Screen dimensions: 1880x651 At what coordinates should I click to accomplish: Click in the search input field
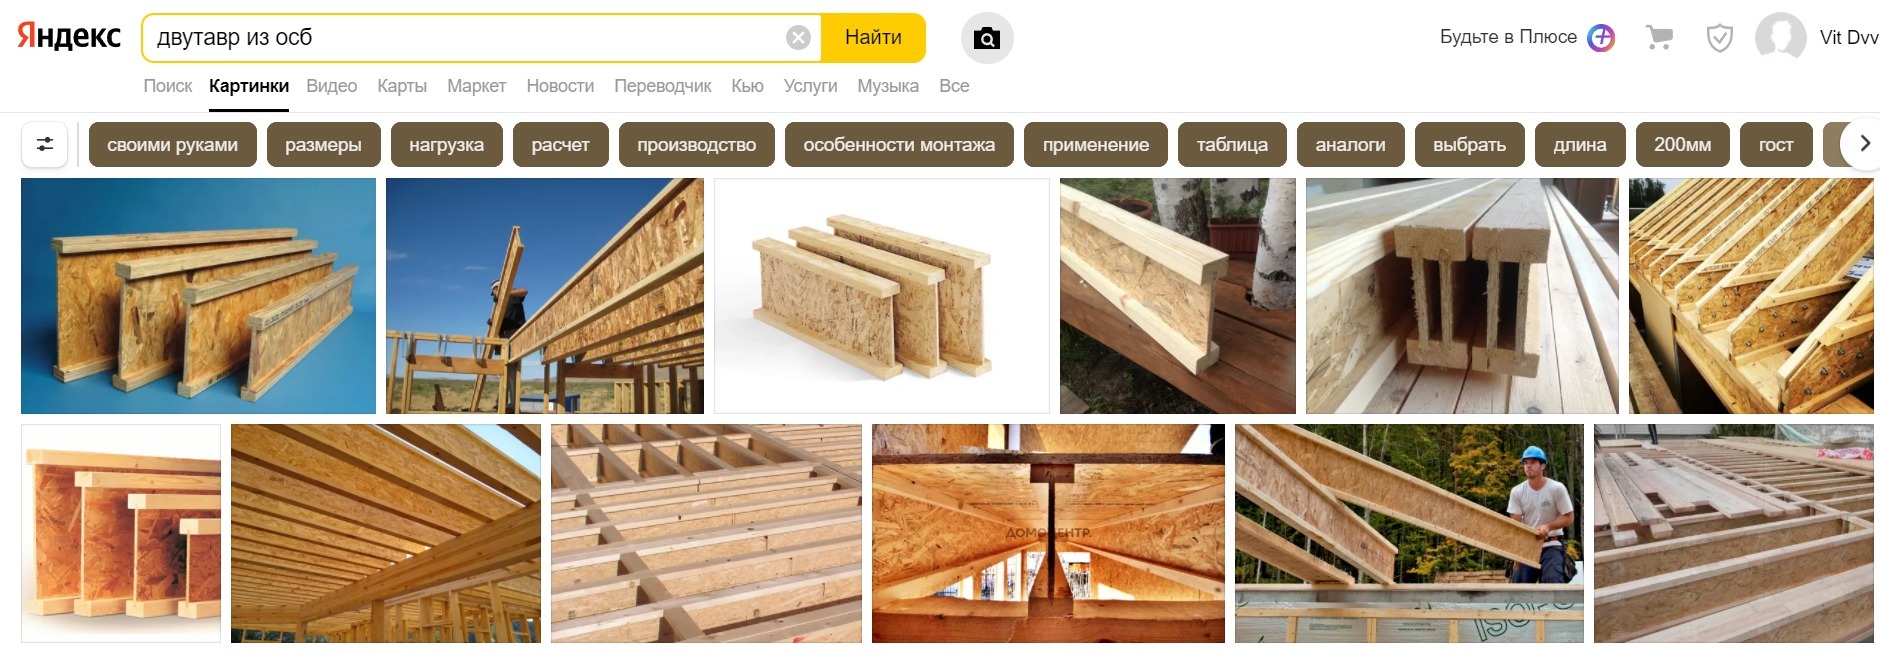465,38
